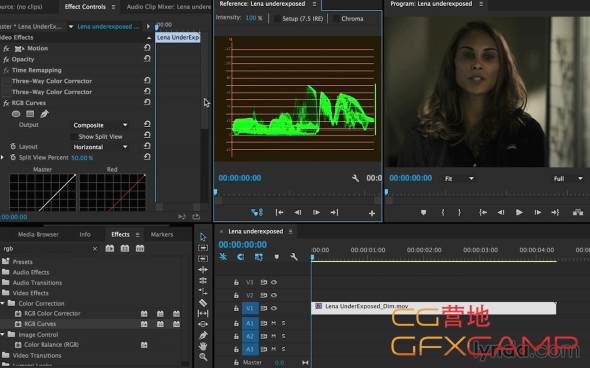Click the Red curve graph
The width and height of the screenshot is (590, 368).
113,192
